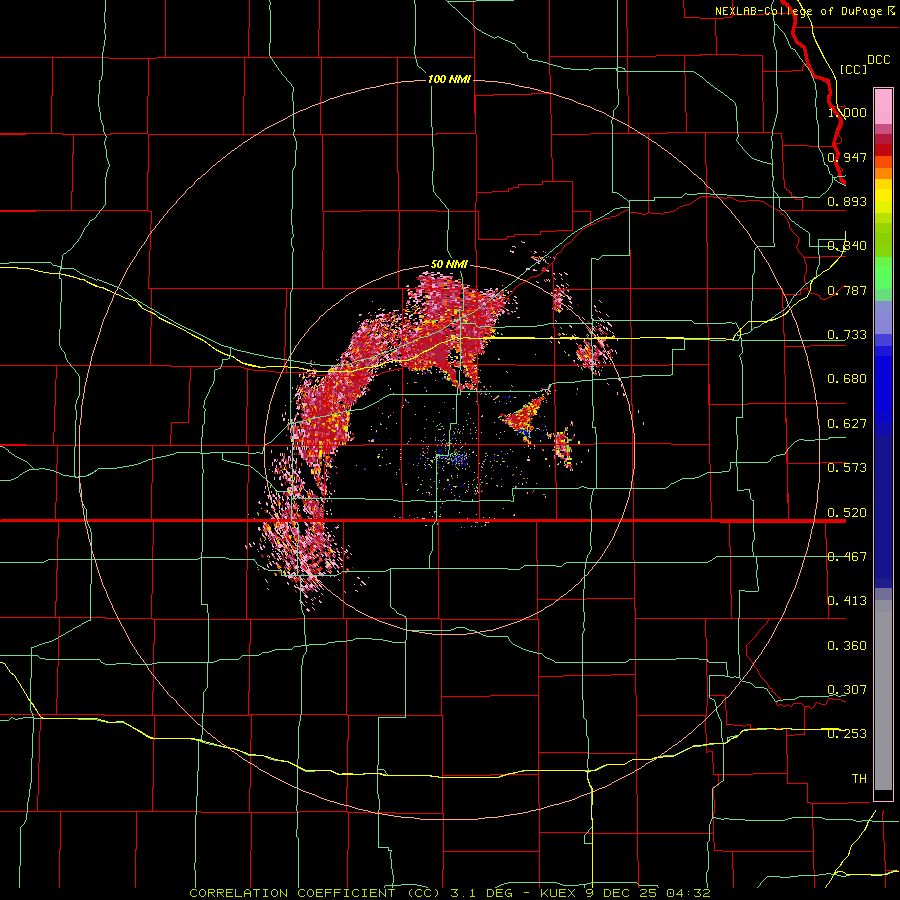The width and height of the screenshot is (900, 900).
Task: Click the TH label near the legend bottom
Action: coord(859,779)
